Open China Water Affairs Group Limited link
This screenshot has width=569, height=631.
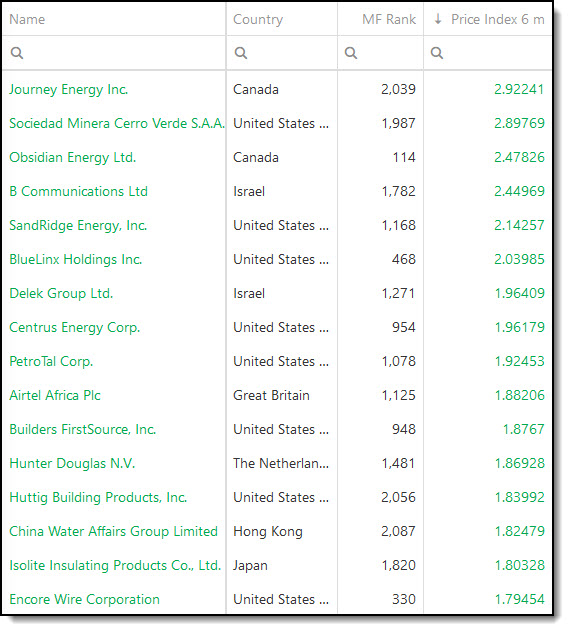click(x=113, y=531)
